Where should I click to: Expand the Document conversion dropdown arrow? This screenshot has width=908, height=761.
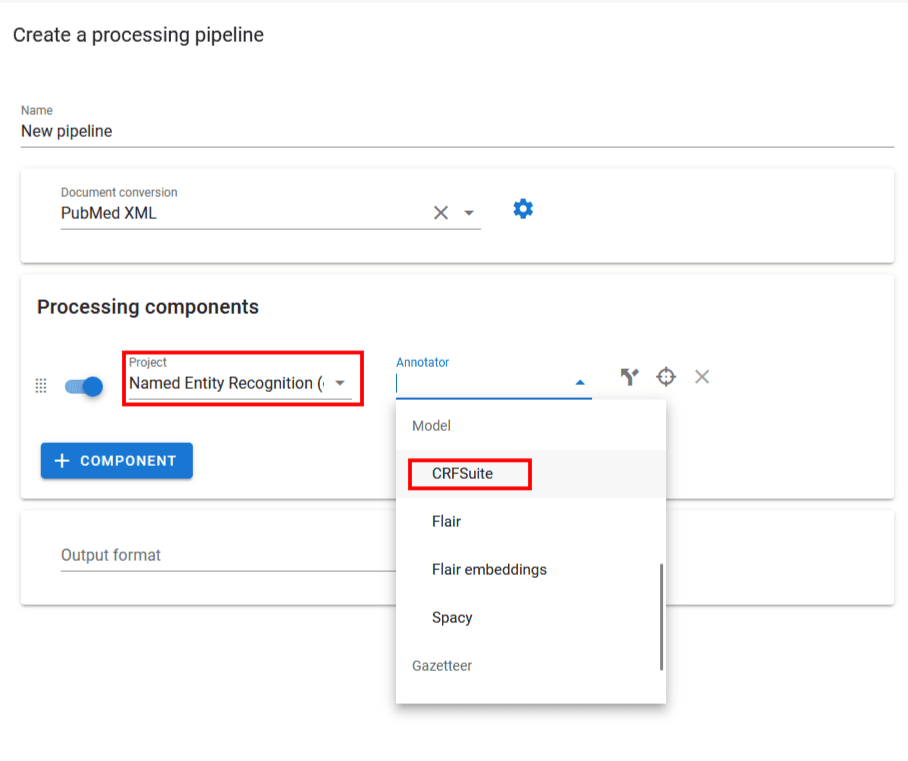point(469,213)
